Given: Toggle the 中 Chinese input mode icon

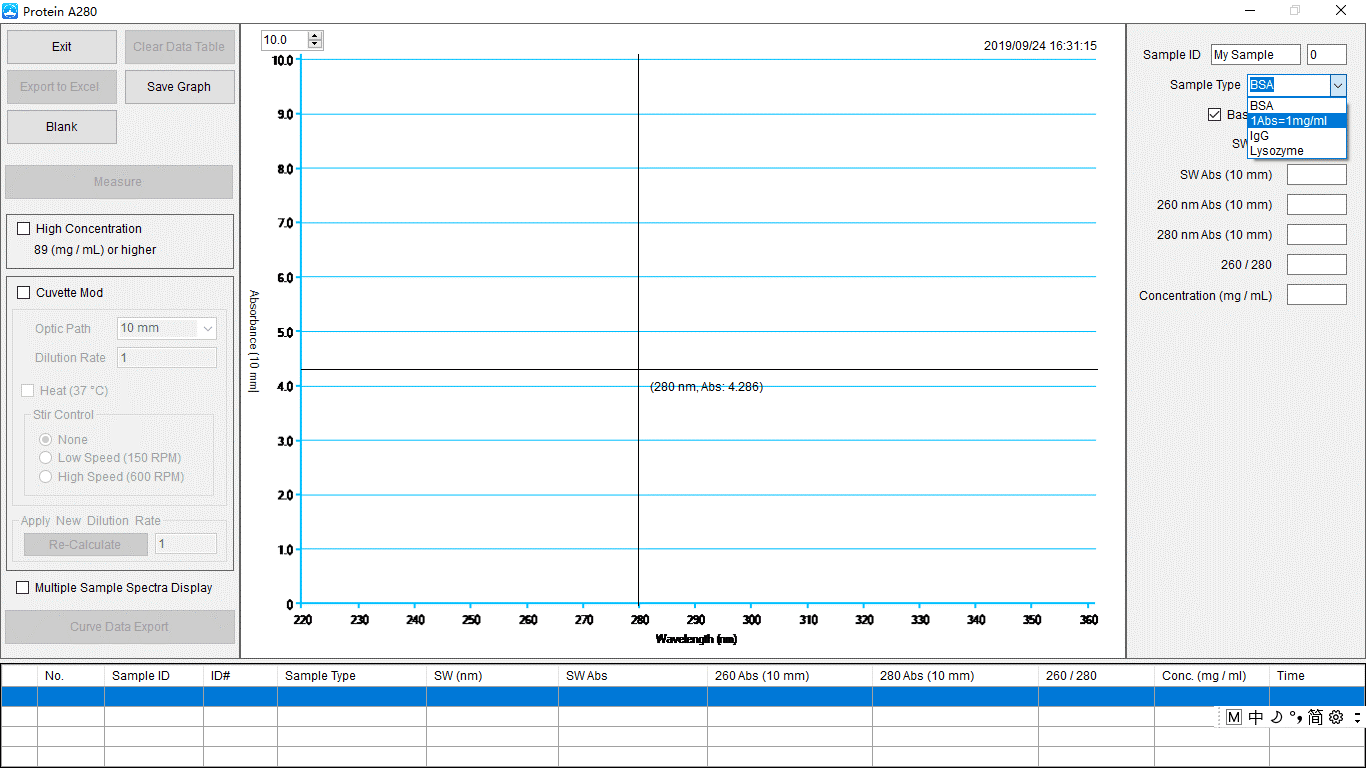Looking at the screenshot, I should tap(1256, 717).
